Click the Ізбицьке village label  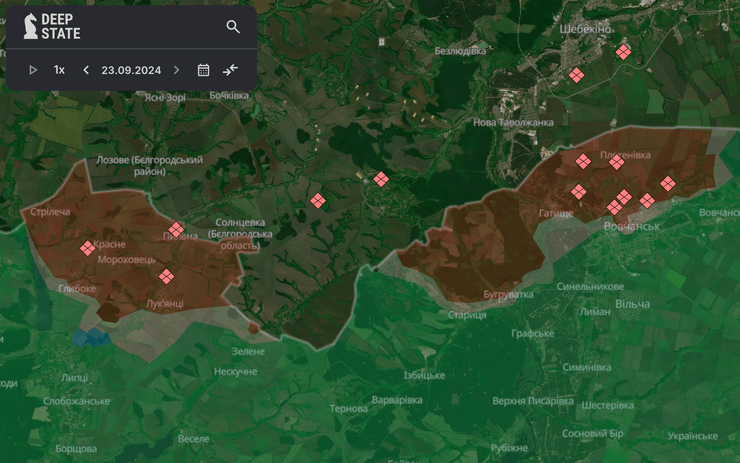[424, 375]
